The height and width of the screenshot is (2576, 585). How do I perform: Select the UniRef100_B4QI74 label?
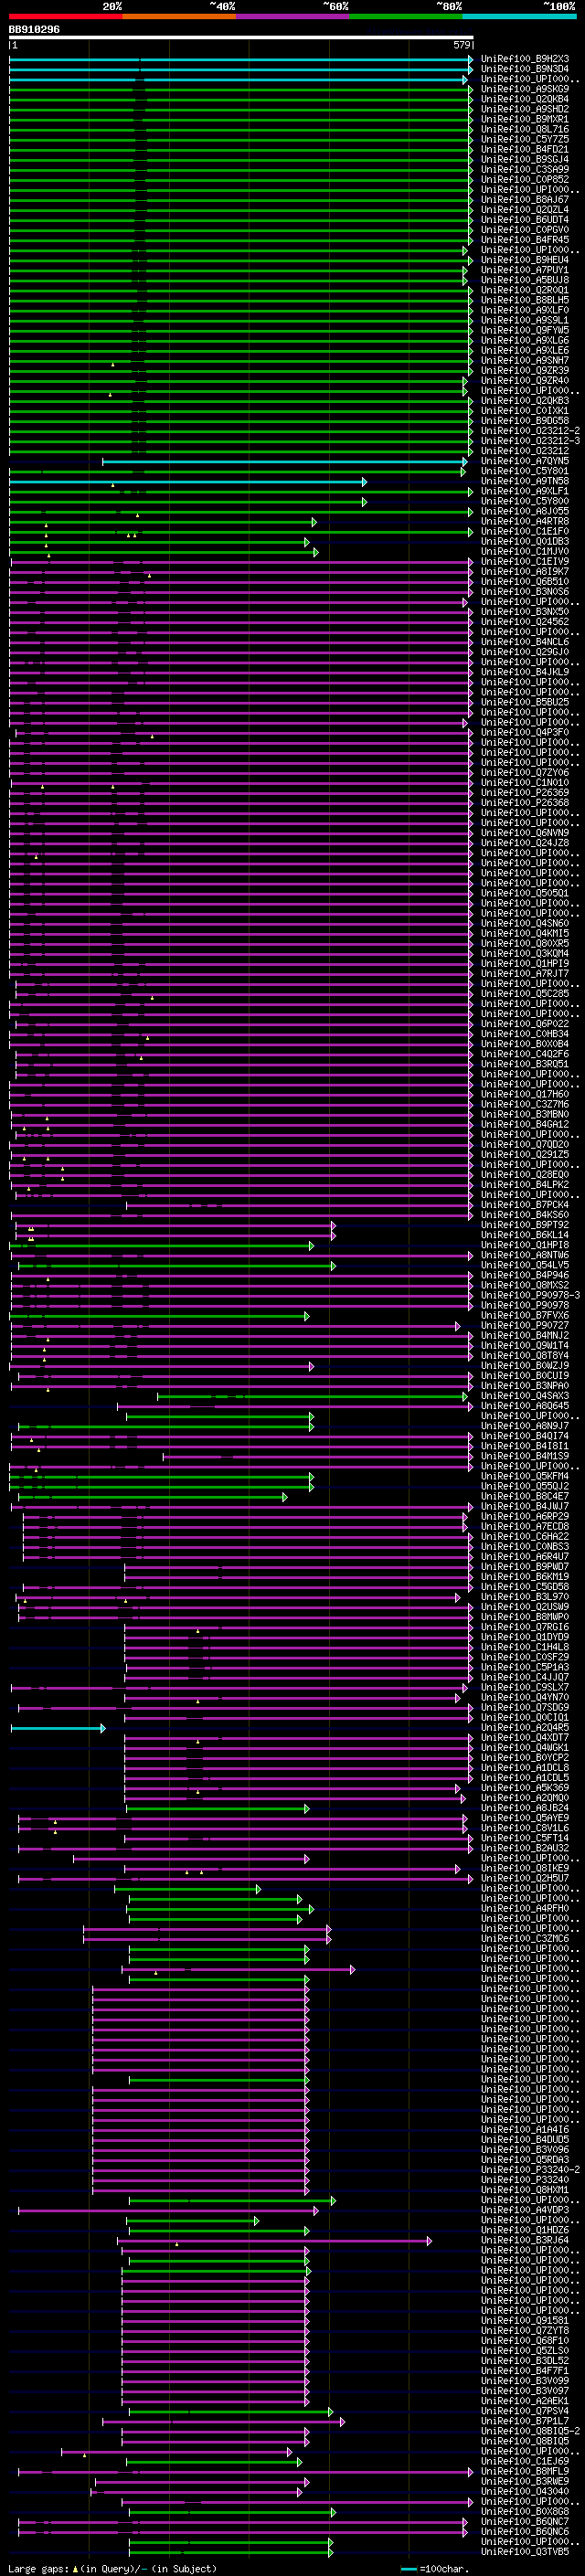(x=525, y=1436)
